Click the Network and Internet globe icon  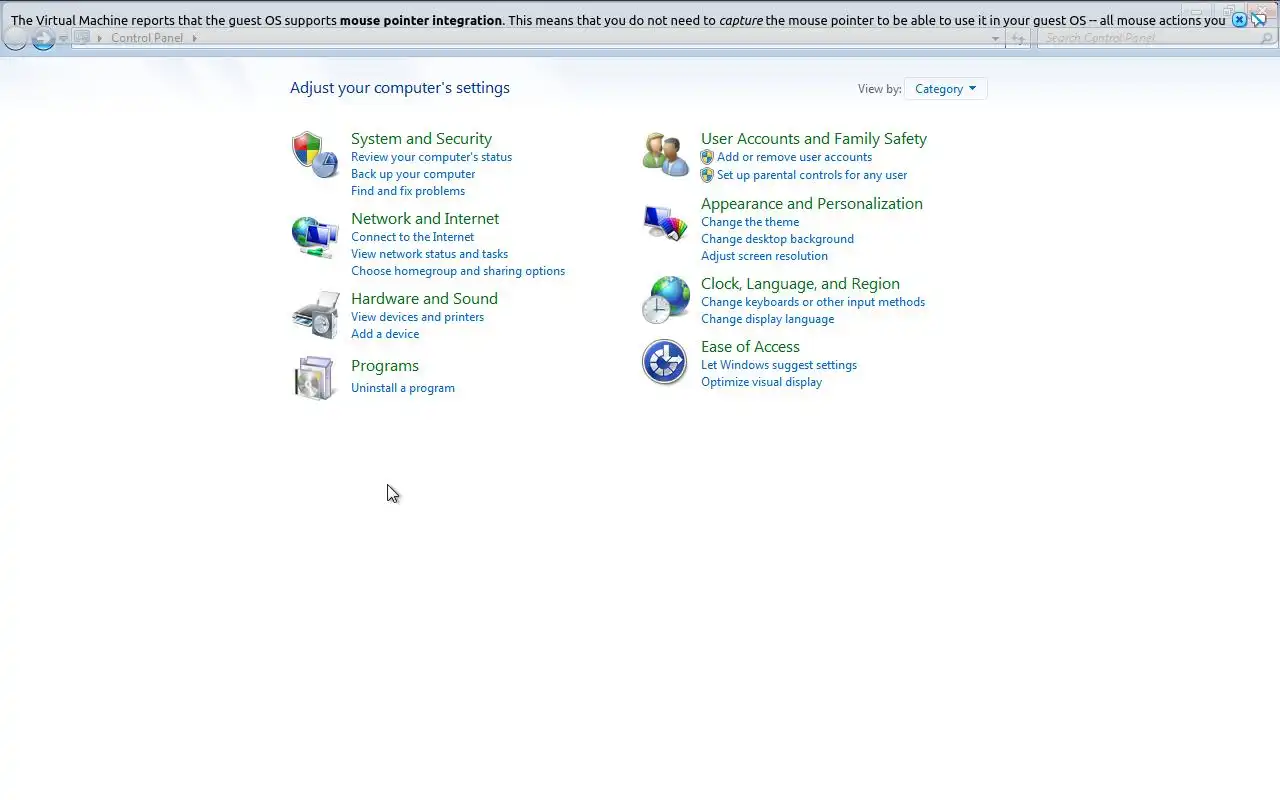click(315, 236)
